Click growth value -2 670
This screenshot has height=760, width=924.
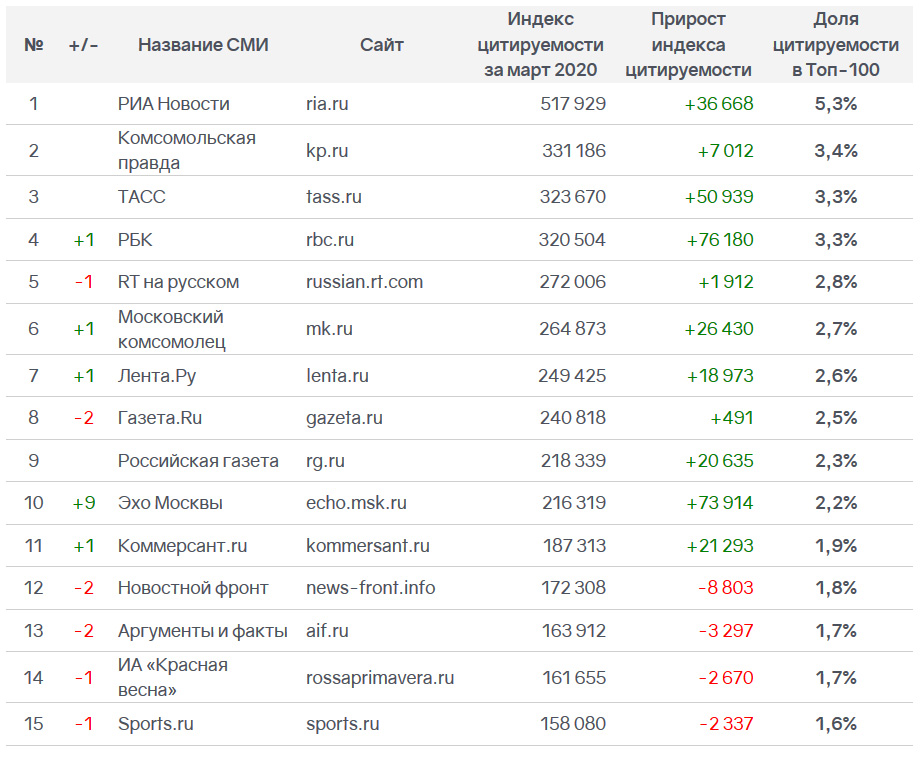pos(726,678)
